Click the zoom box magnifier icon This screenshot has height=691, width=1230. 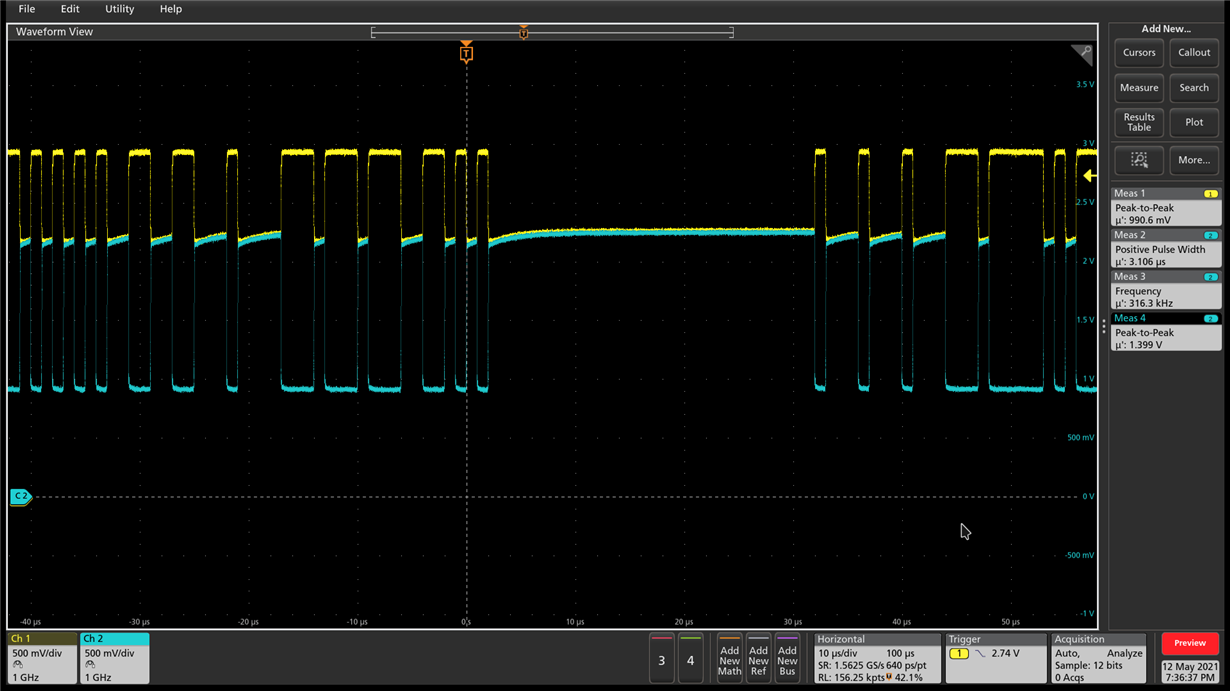pyautogui.click(x=1139, y=160)
